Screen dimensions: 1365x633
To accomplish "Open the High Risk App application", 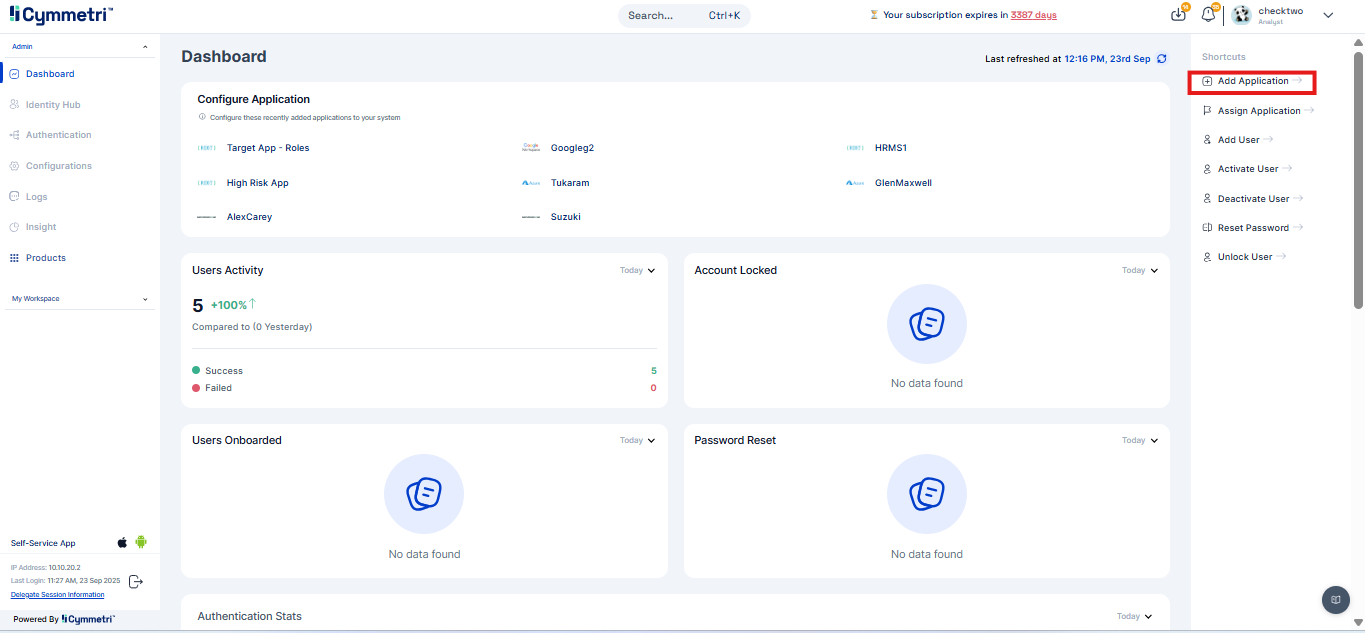I will coord(257,183).
